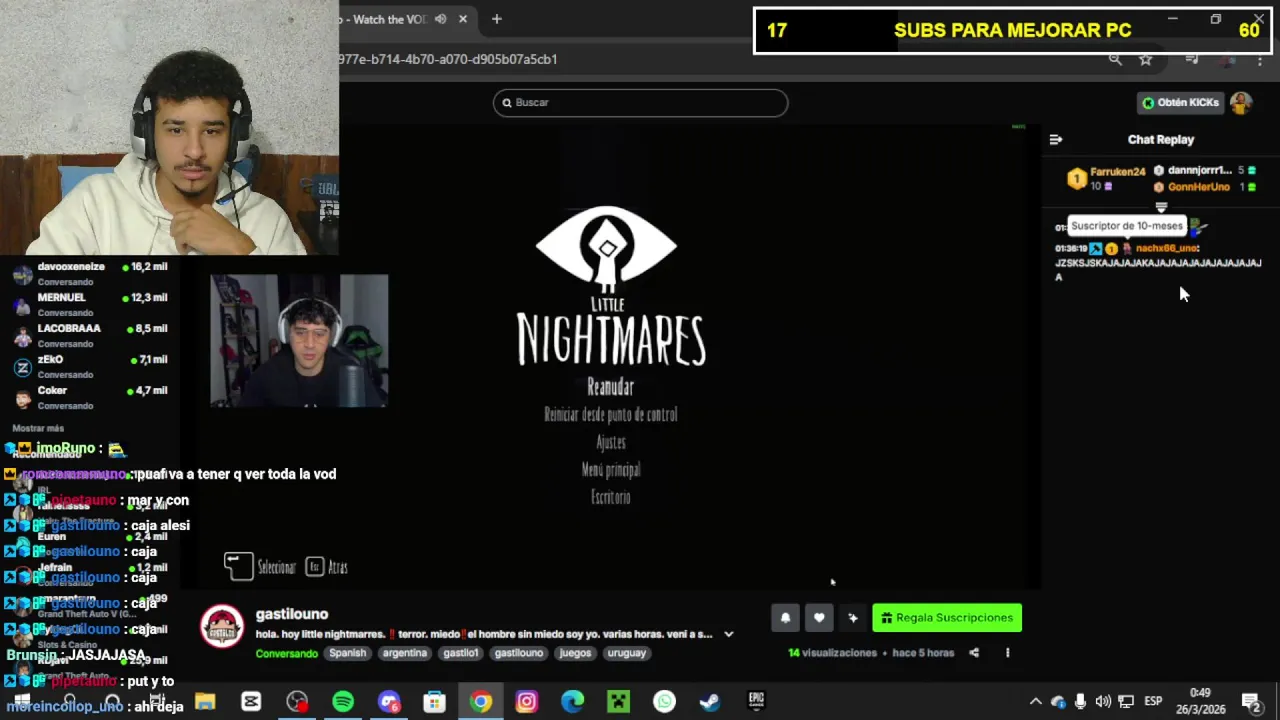Click the GonnHerUno leaderboard entry

(1205, 187)
